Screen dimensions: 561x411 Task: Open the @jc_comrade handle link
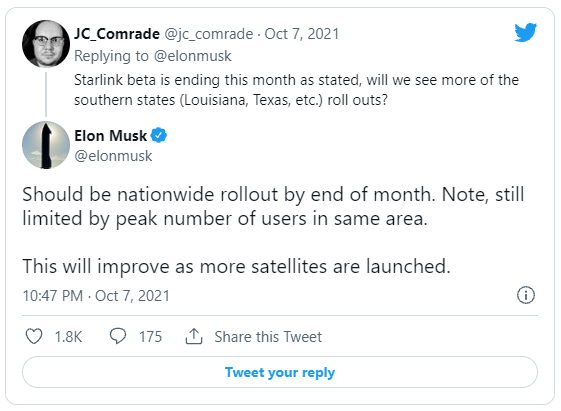coord(209,34)
